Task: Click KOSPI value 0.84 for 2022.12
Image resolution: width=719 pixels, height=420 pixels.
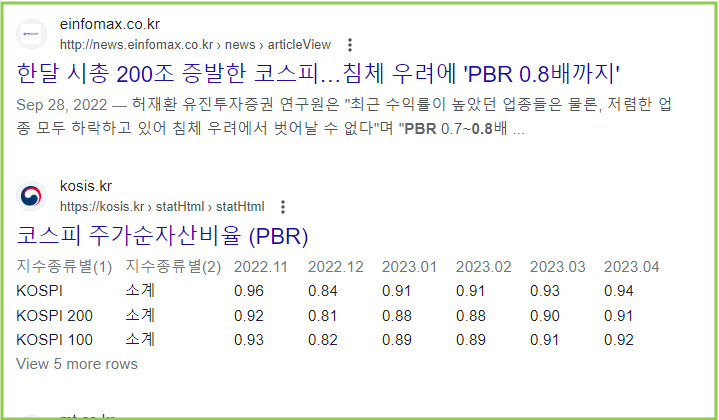Action: 323,291
